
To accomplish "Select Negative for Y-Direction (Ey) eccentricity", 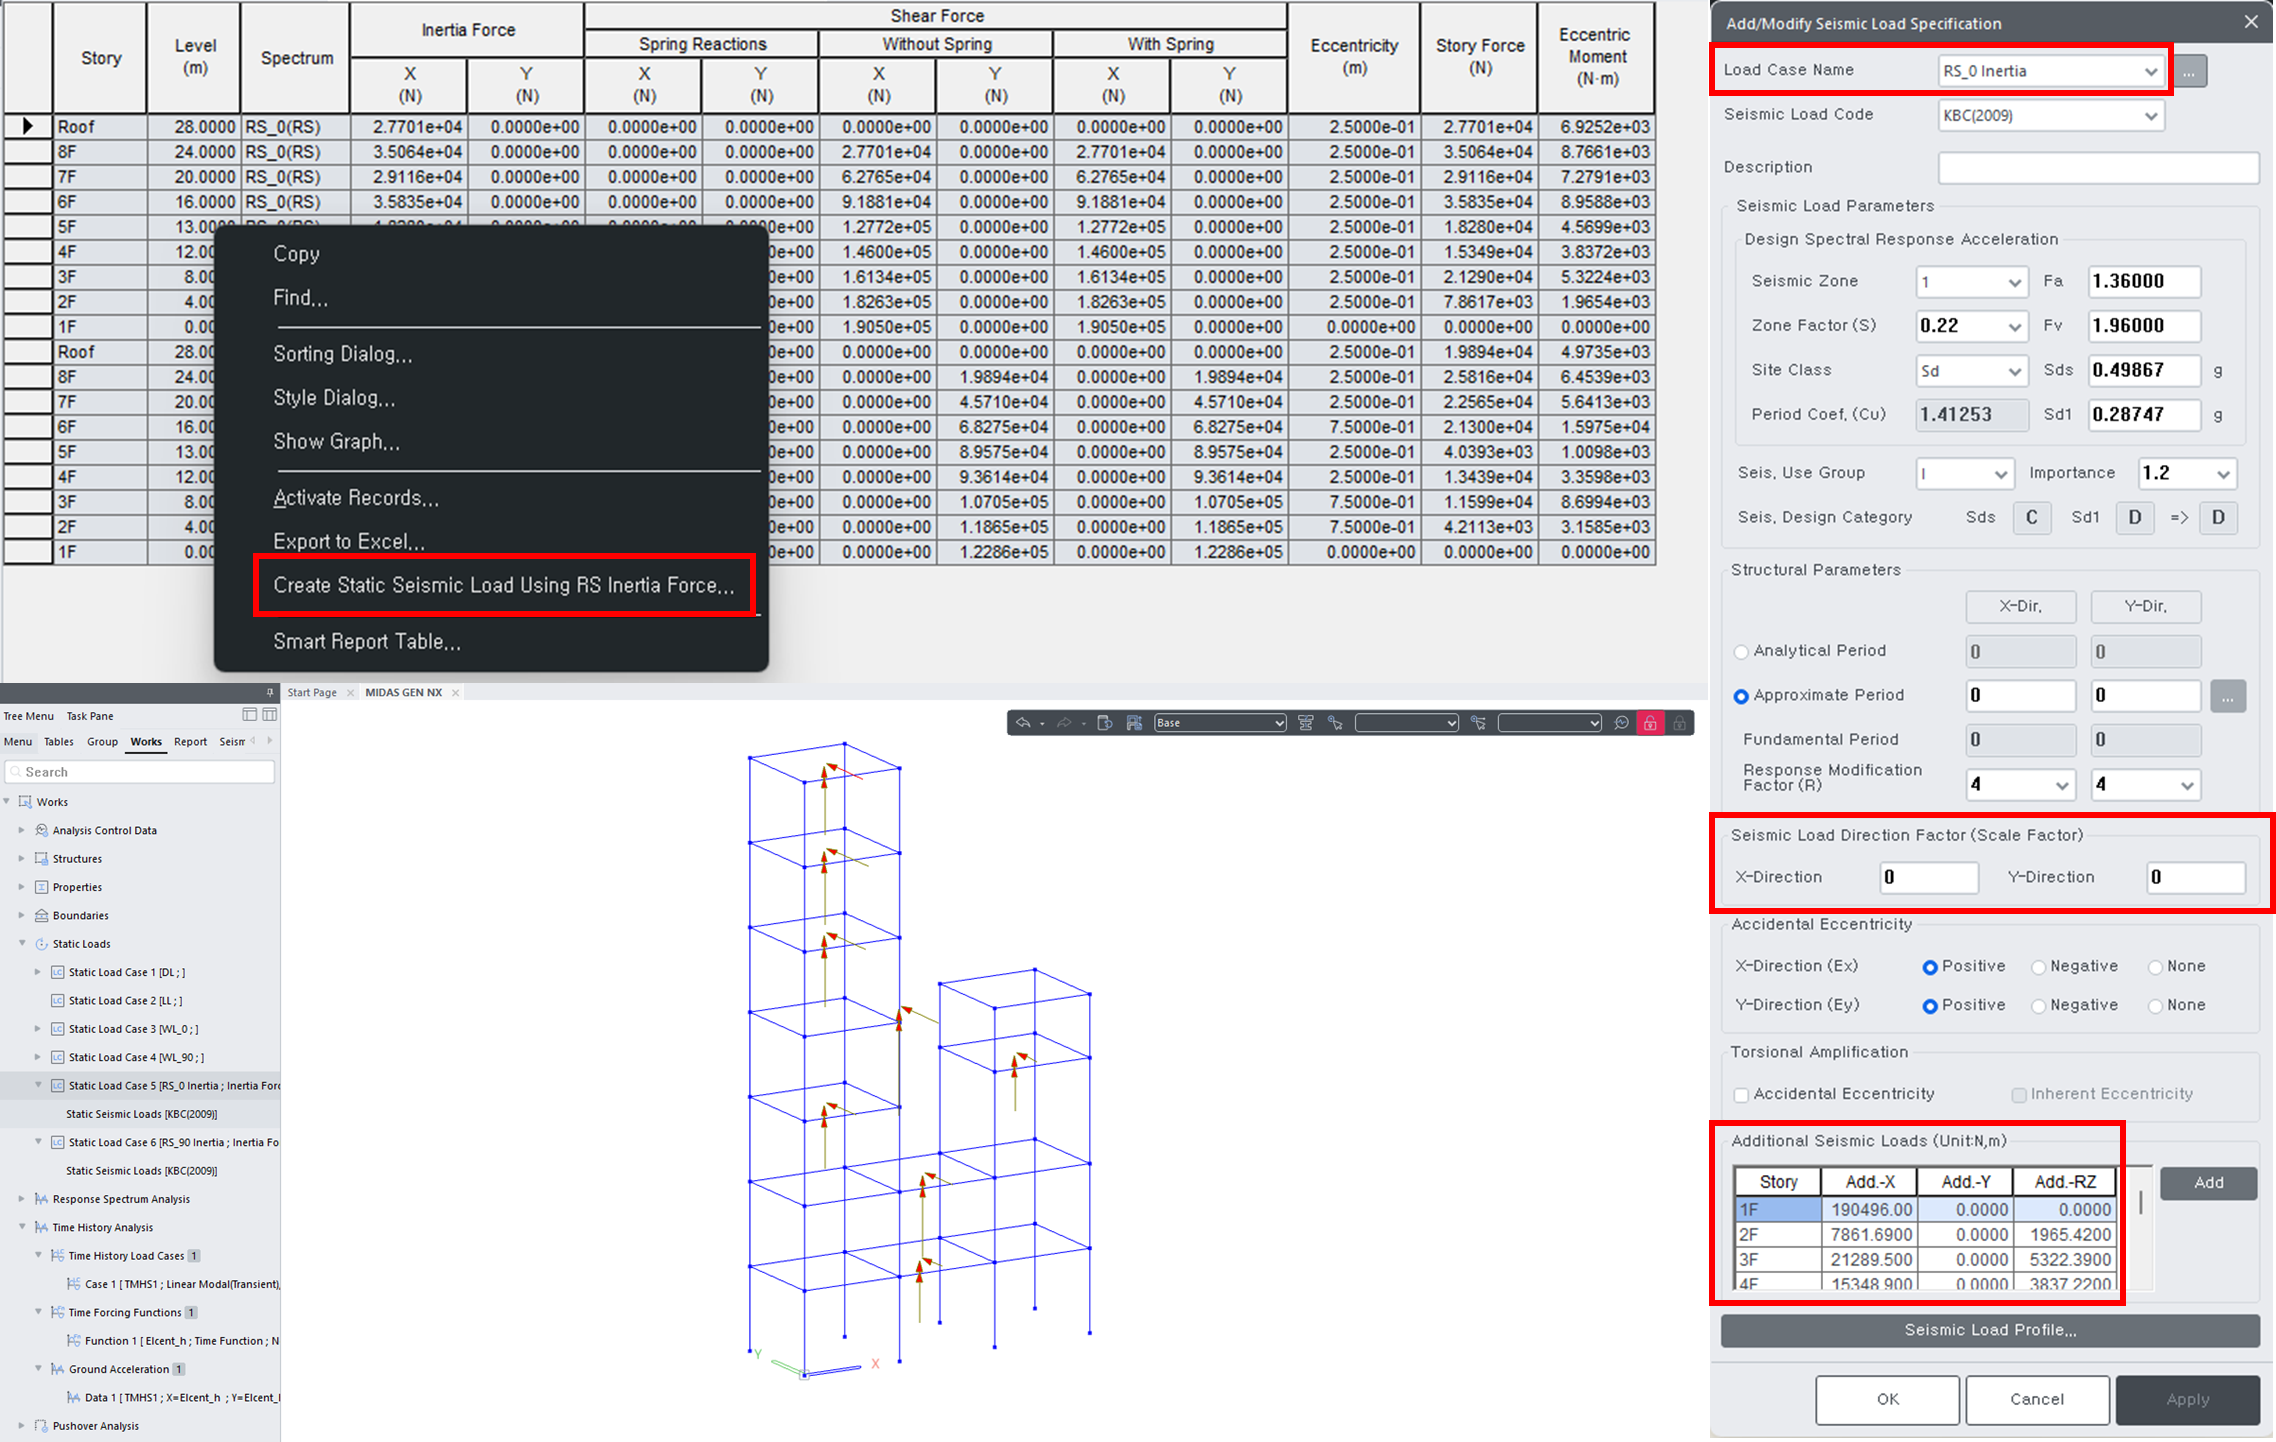I will point(2038,1006).
